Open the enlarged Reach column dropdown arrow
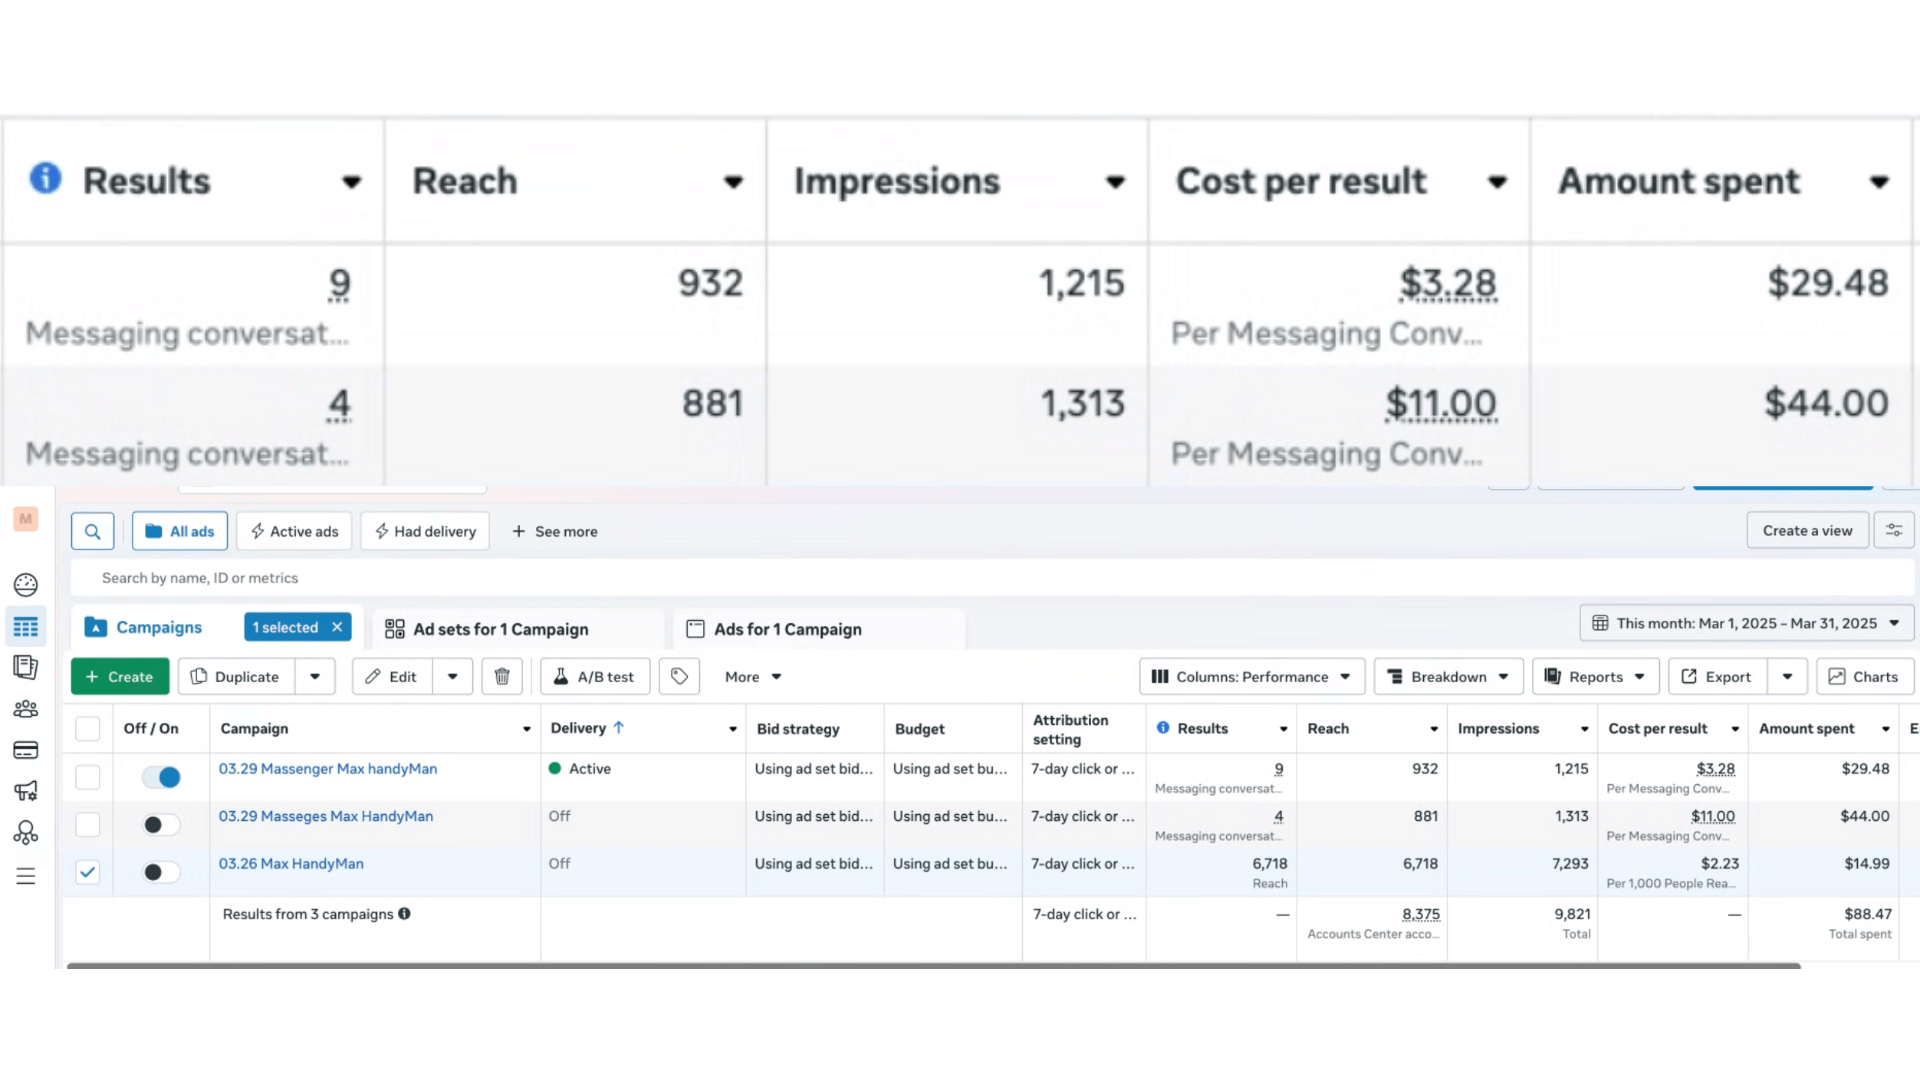Image resolution: width=1920 pixels, height=1080 pixels. click(734, 182)
